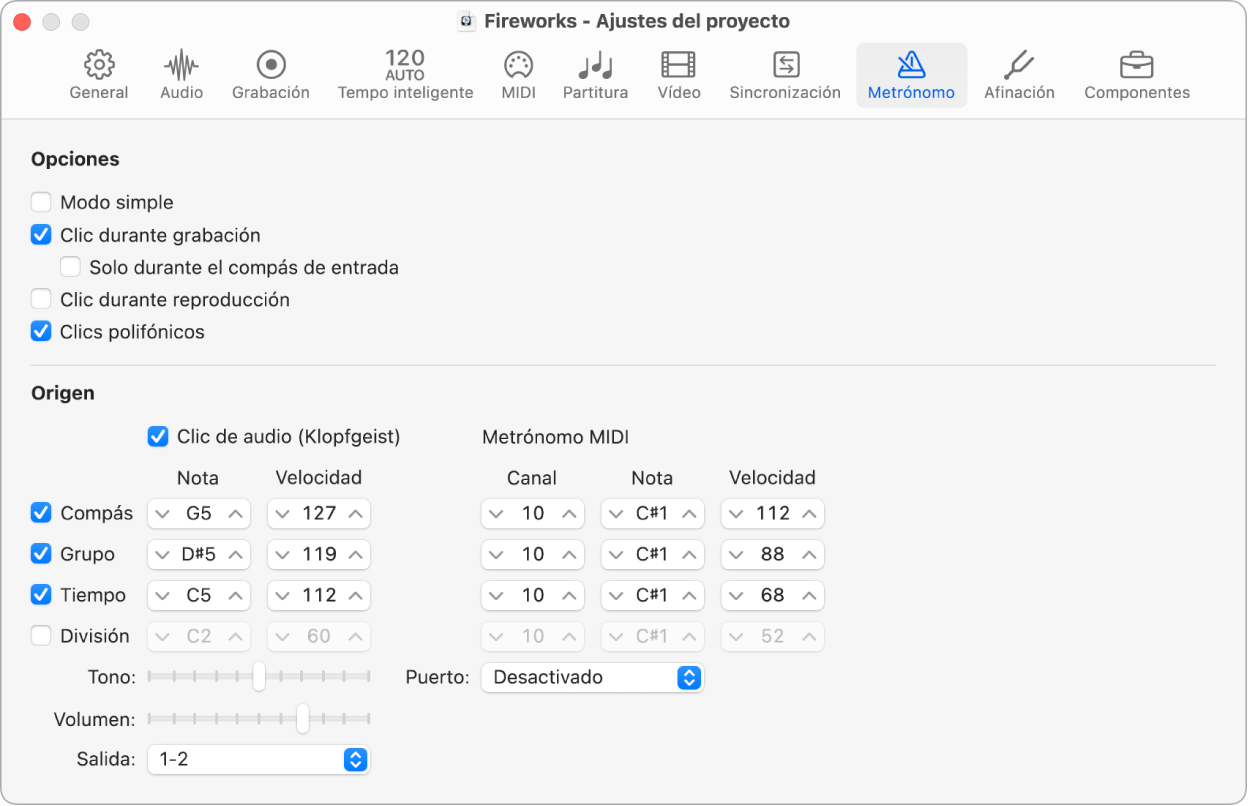Viewport: 1248px width, 806px height.
Task: Increase Tiempo MIDI velocity 68
Action: point(809,595)
